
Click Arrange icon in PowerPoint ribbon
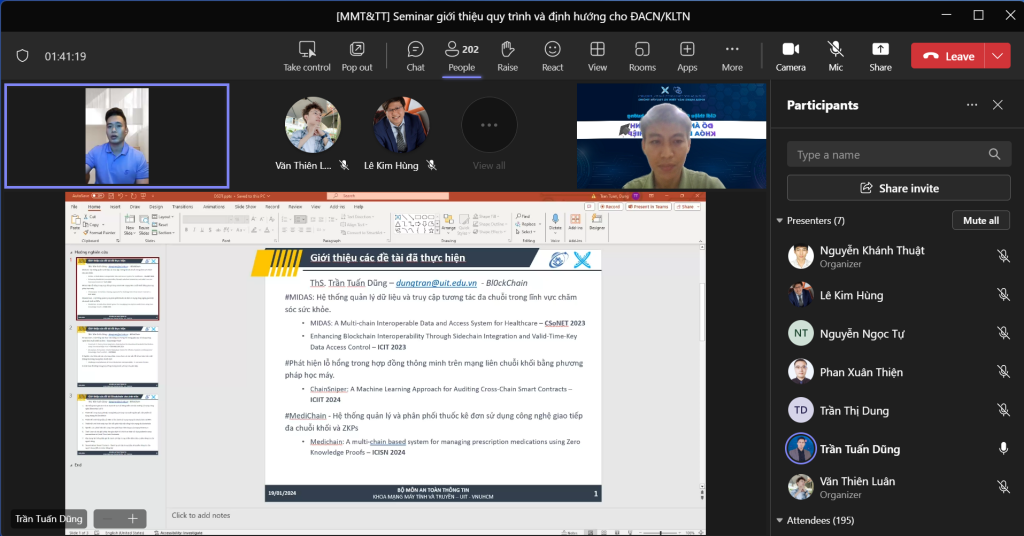pos(449,220)
